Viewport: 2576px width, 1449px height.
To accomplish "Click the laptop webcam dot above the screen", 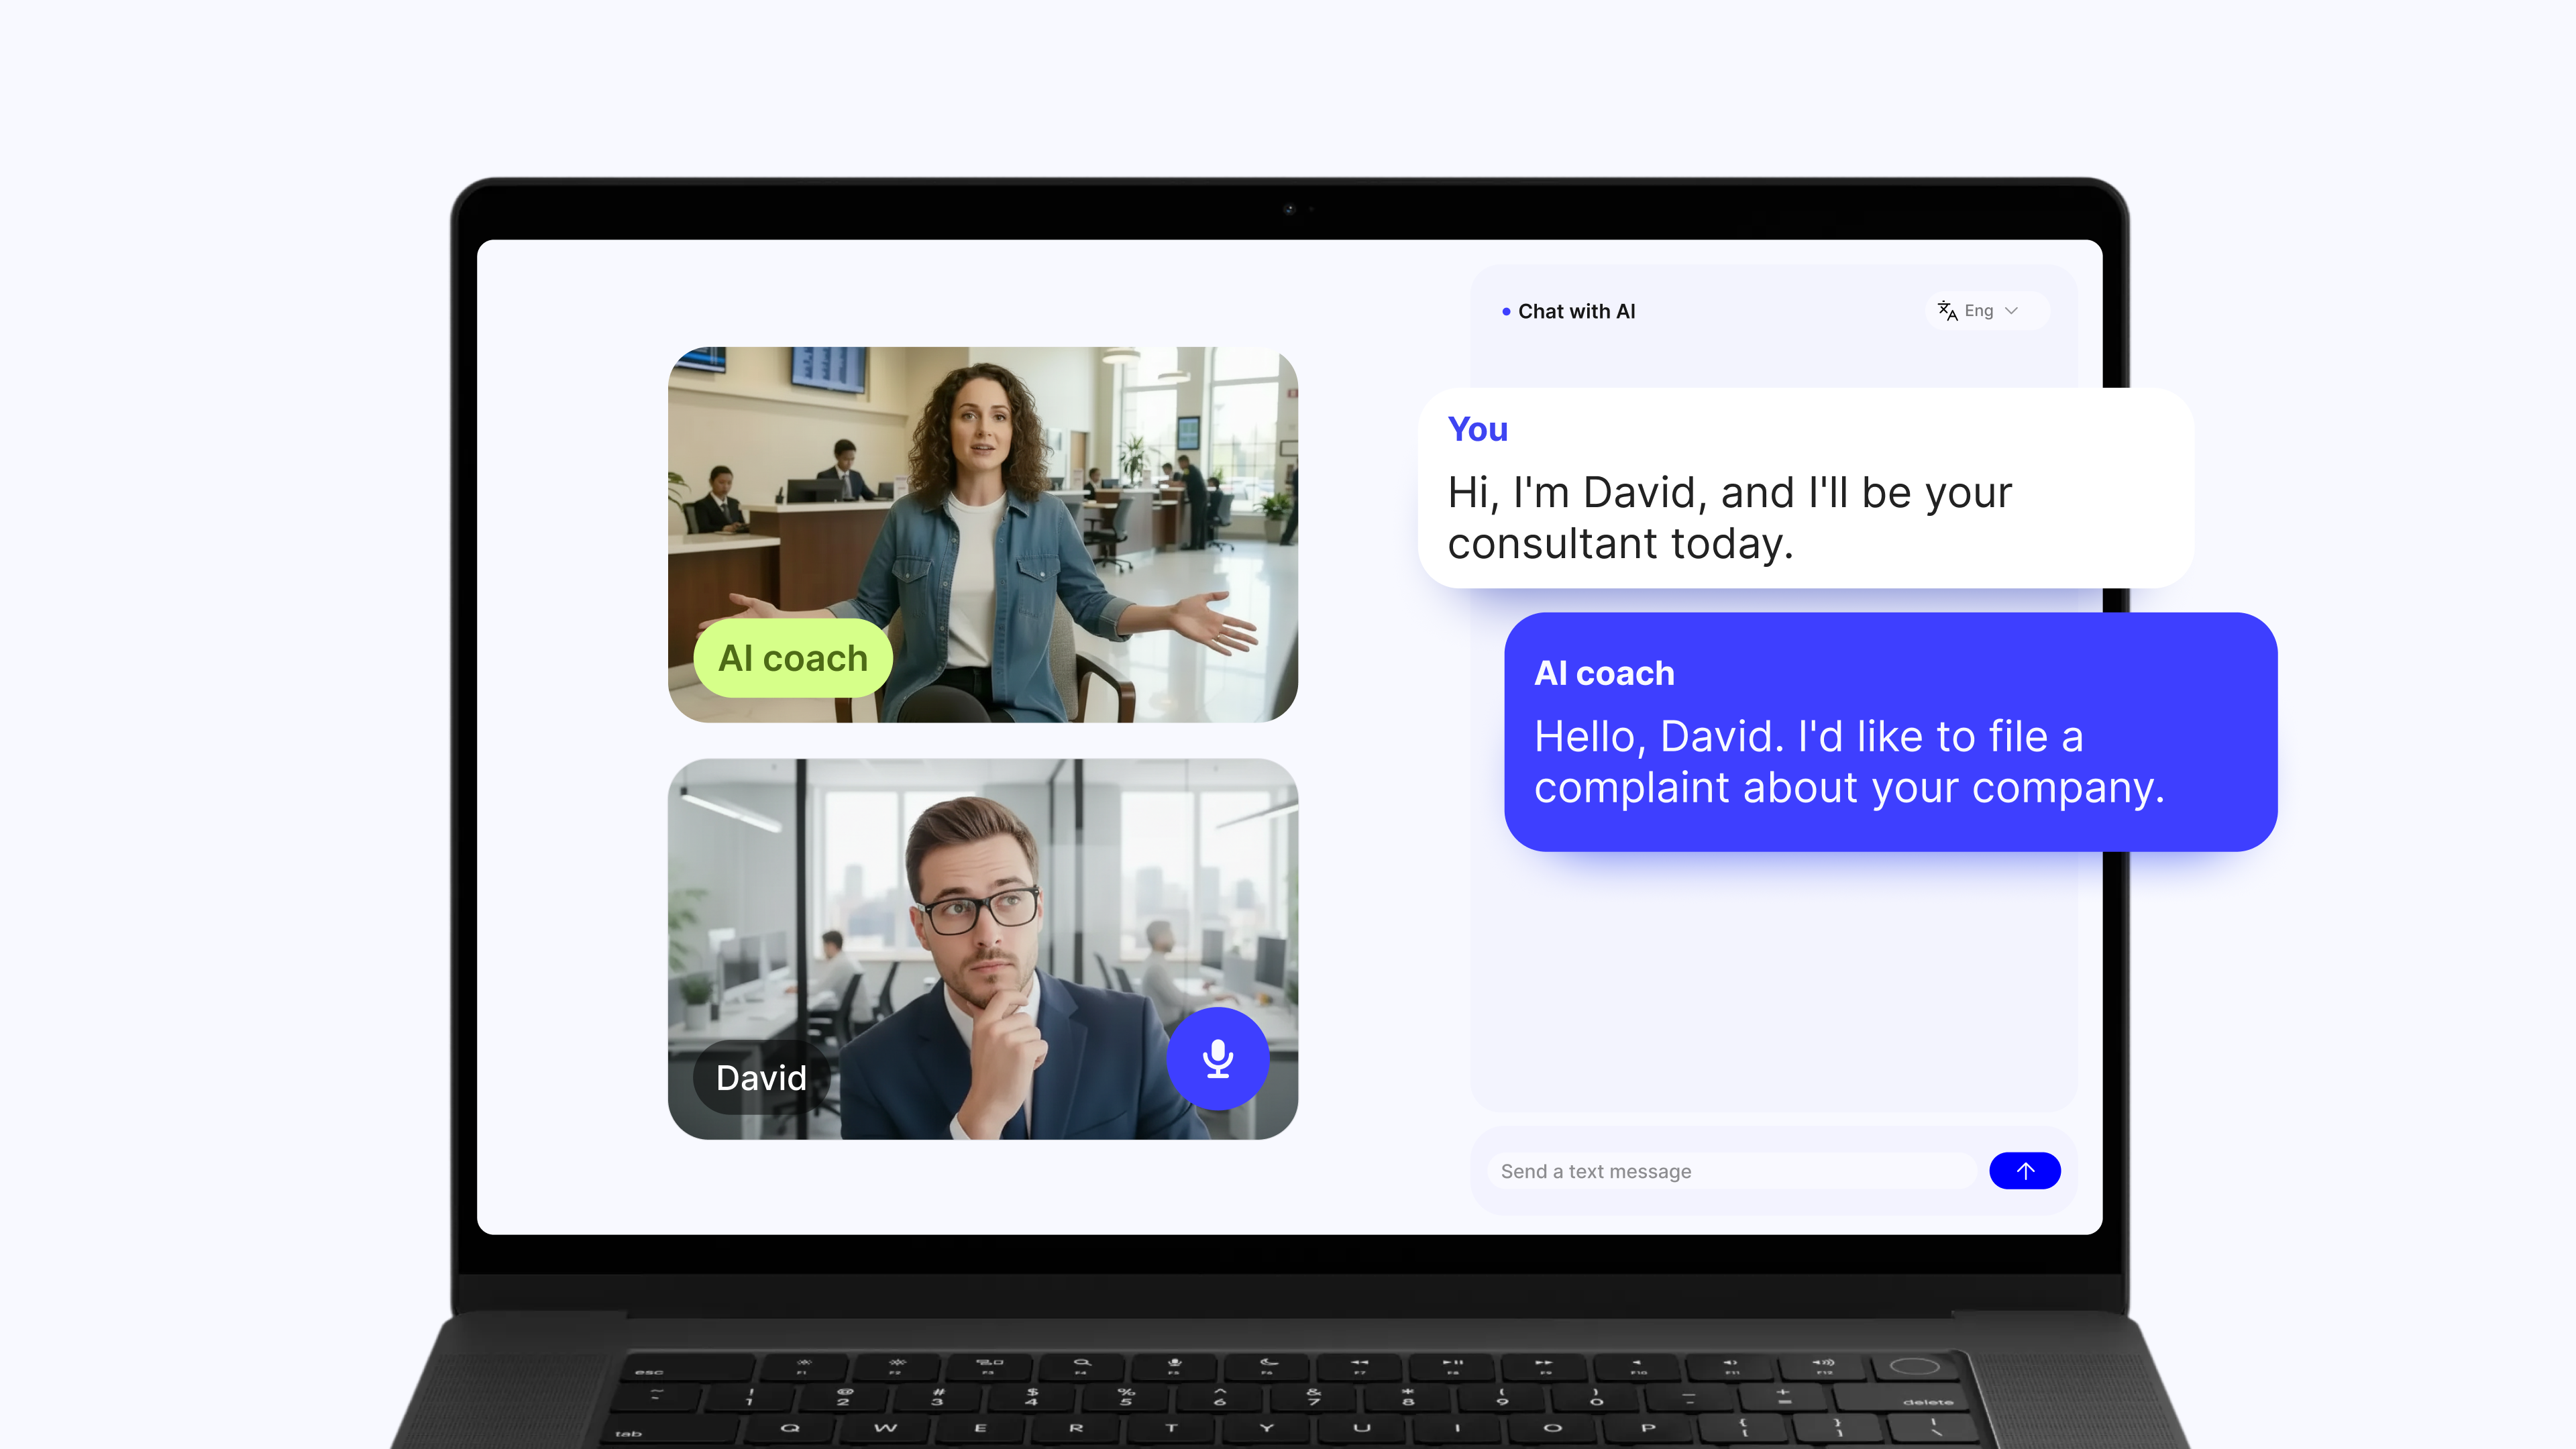I will pos(1289,209).
